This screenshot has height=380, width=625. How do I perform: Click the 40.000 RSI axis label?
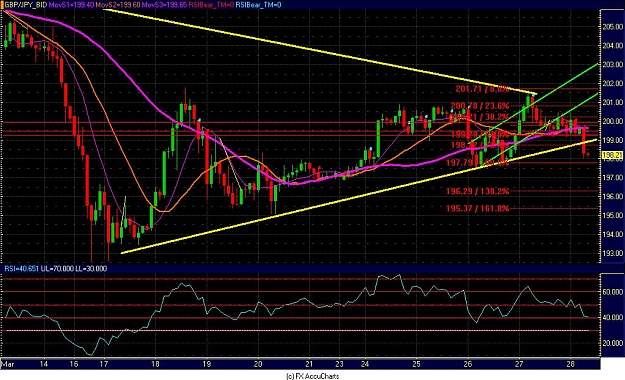click(613, 318)
